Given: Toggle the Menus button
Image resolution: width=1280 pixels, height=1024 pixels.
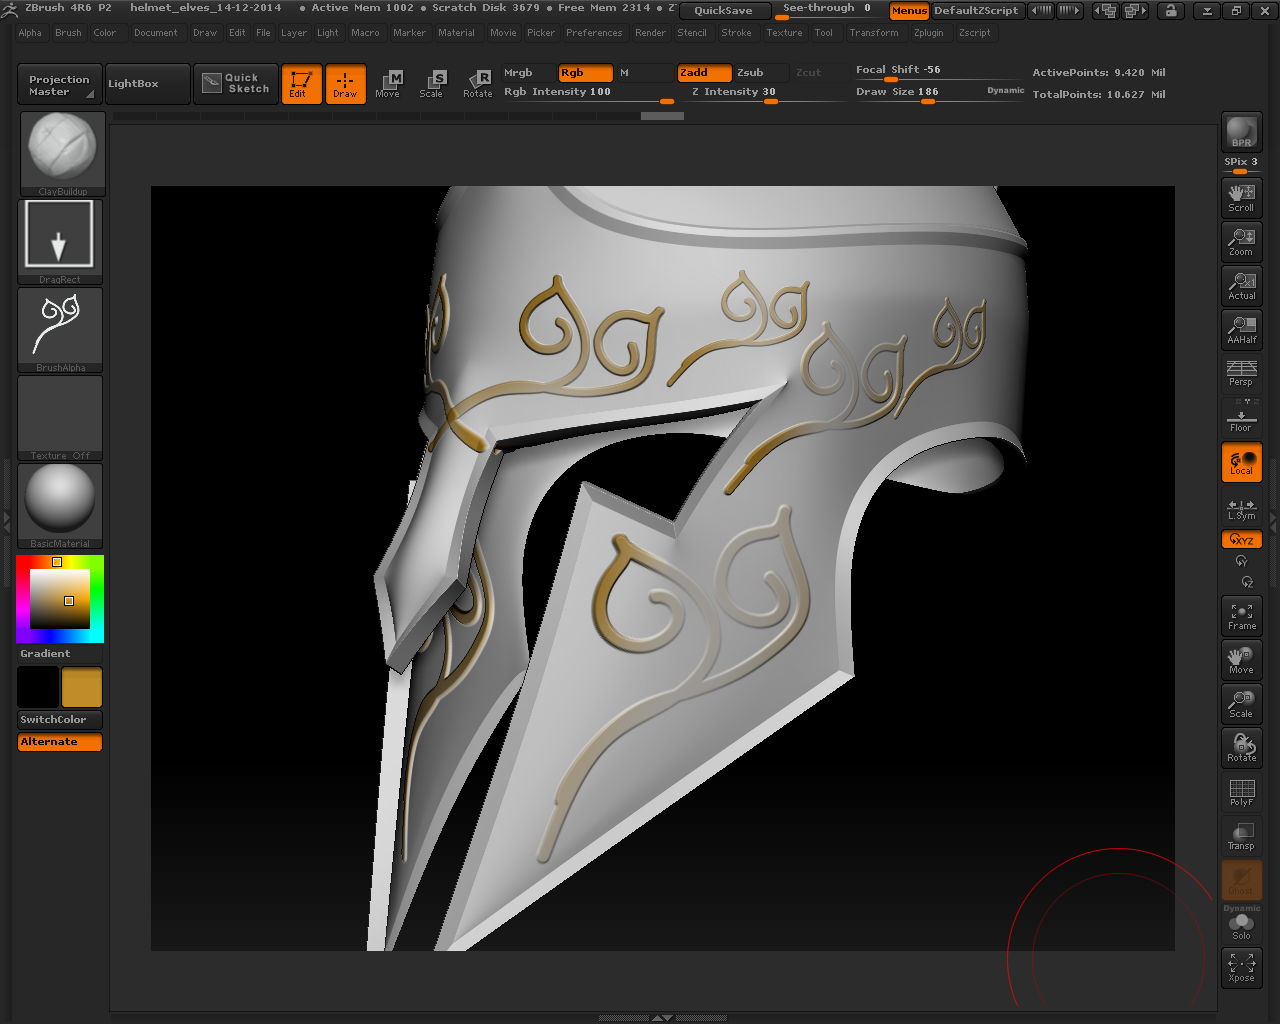Looking at the screenshot, I should click(909, 11).
